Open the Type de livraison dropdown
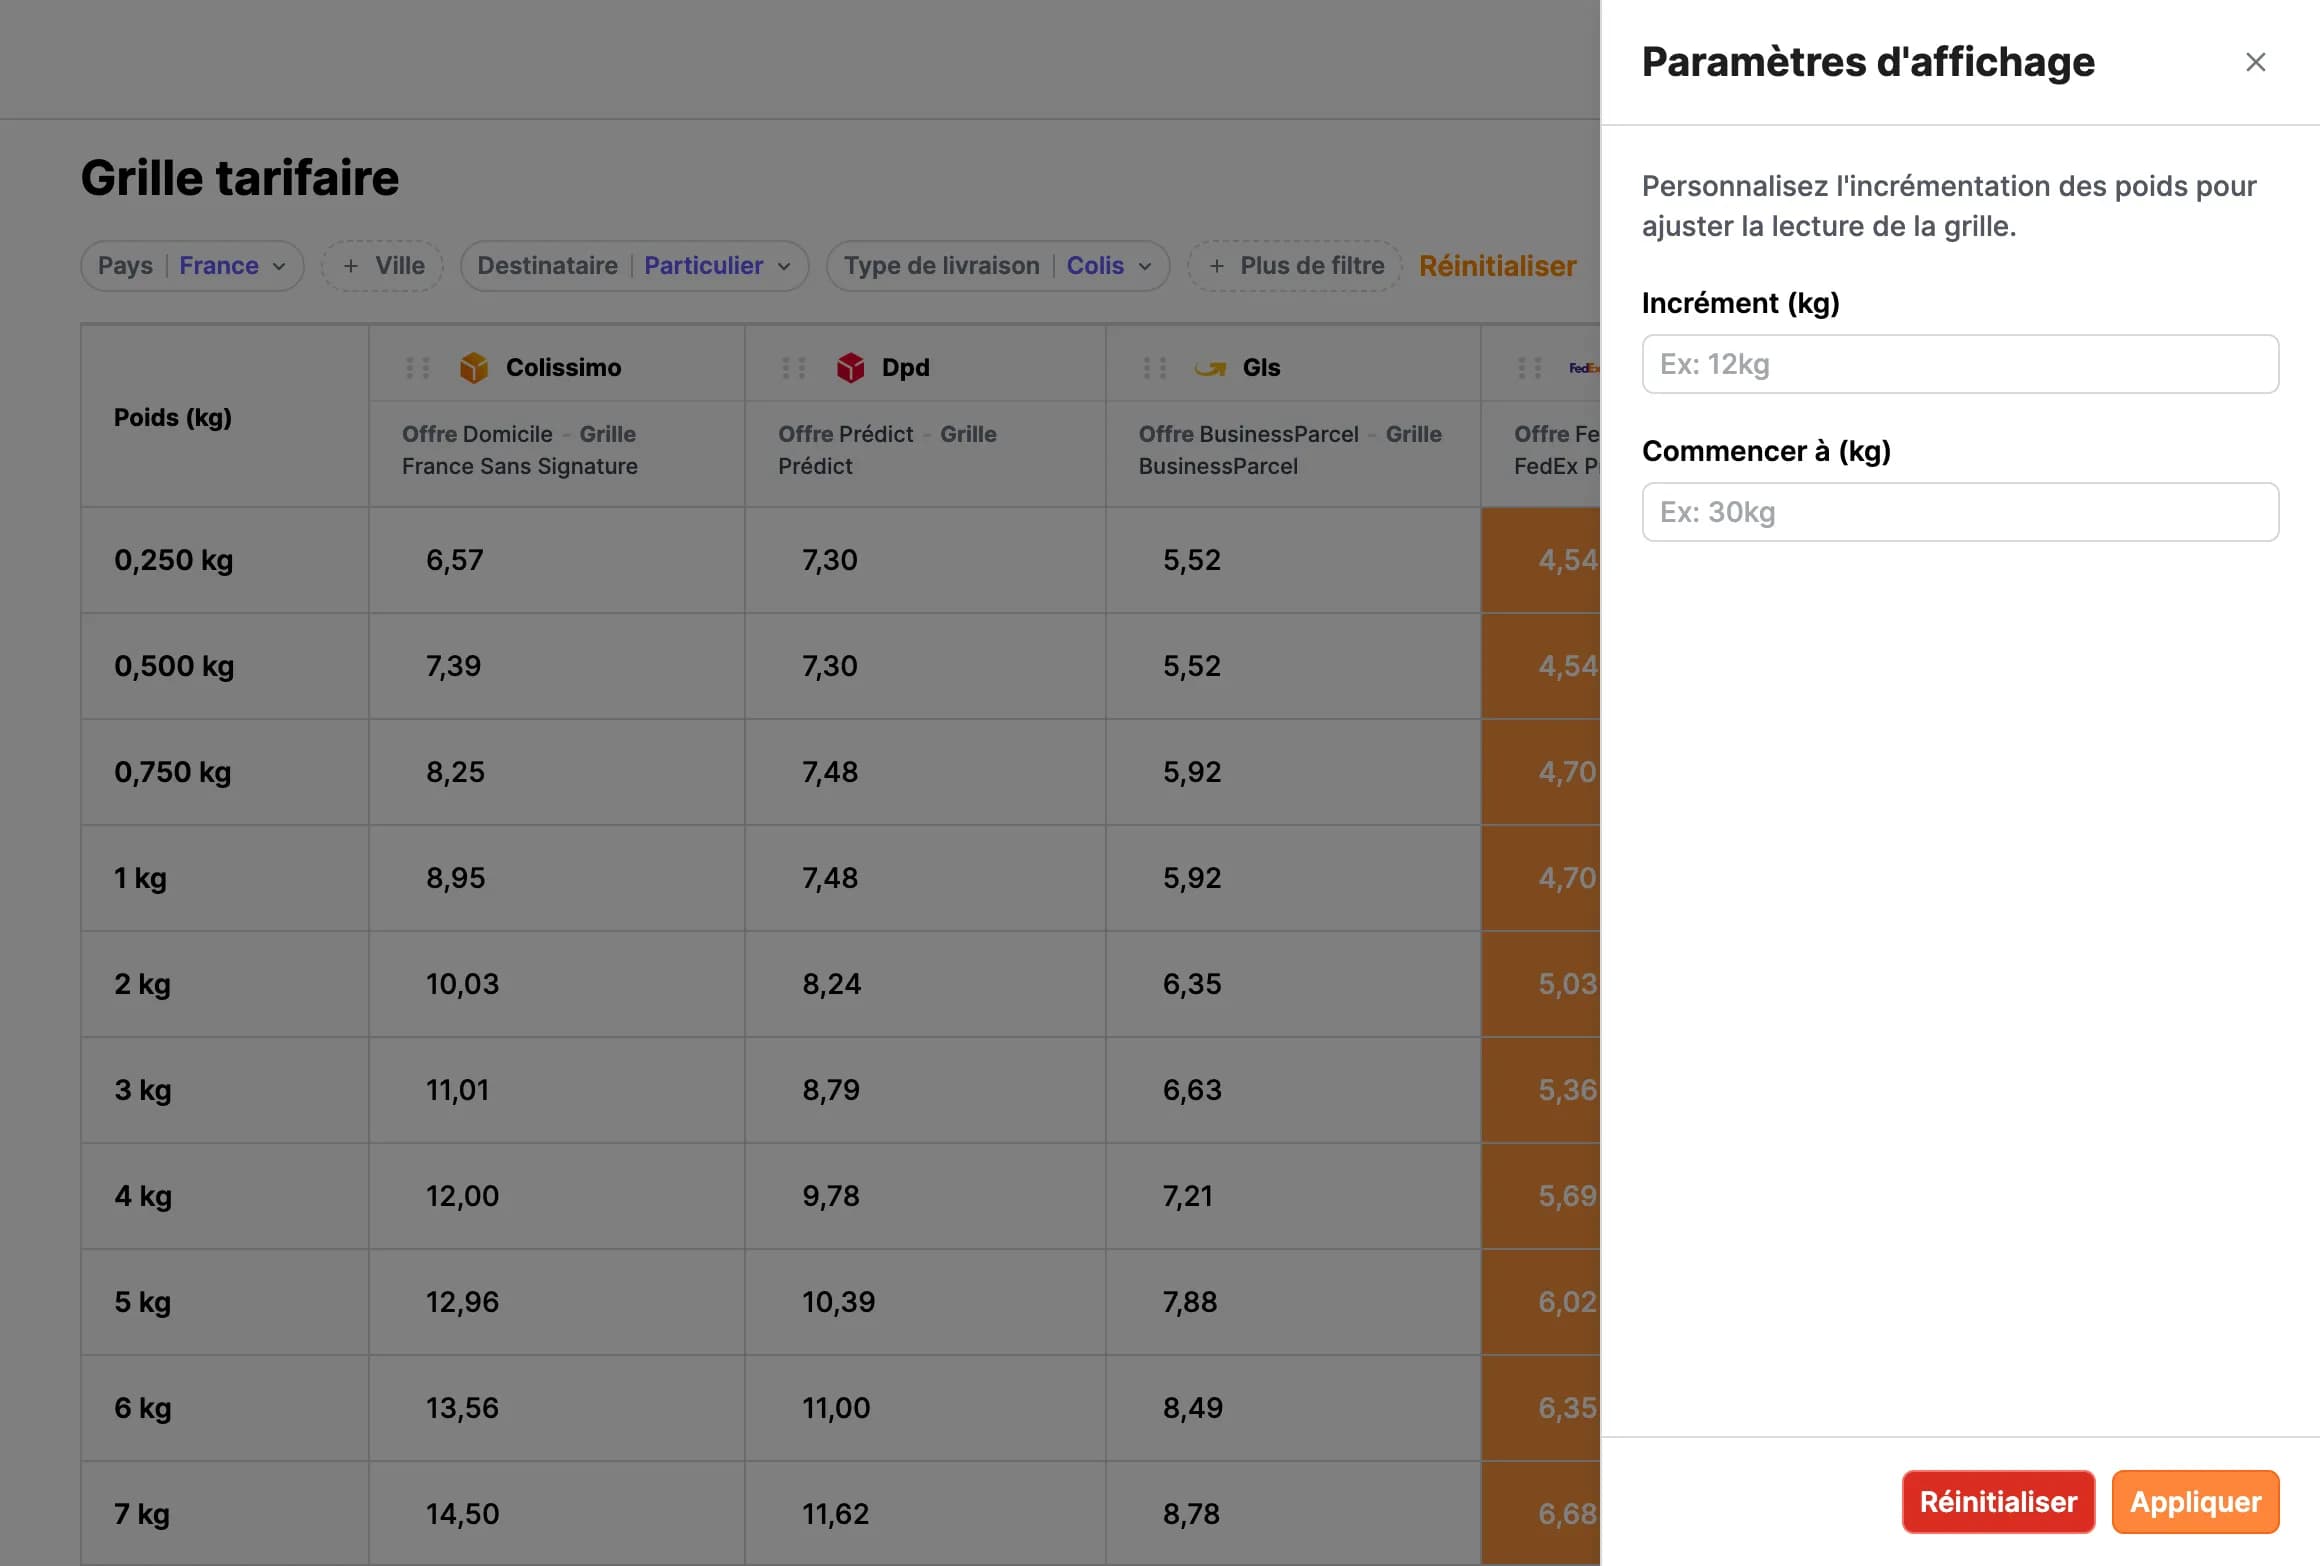2320x1566 pixels. [x=997, y=266]
